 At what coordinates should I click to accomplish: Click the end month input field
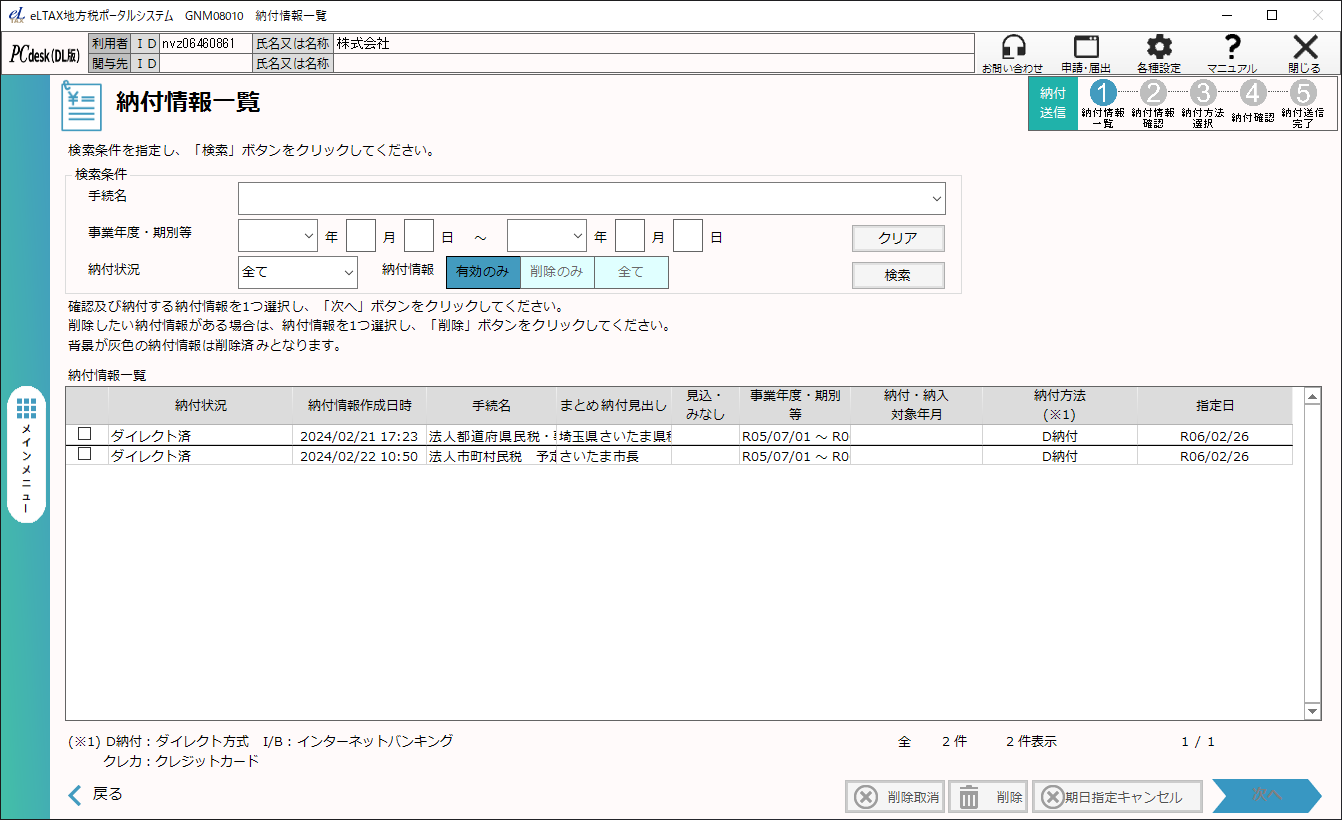[688, 236]
